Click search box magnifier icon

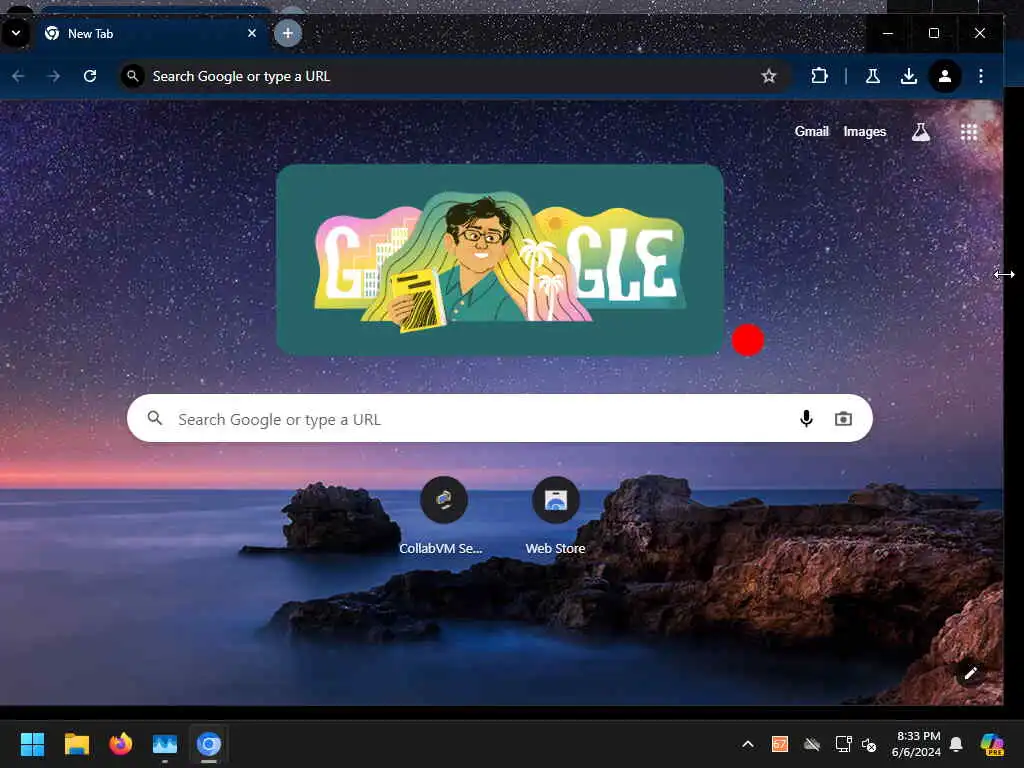coord(155,418)
